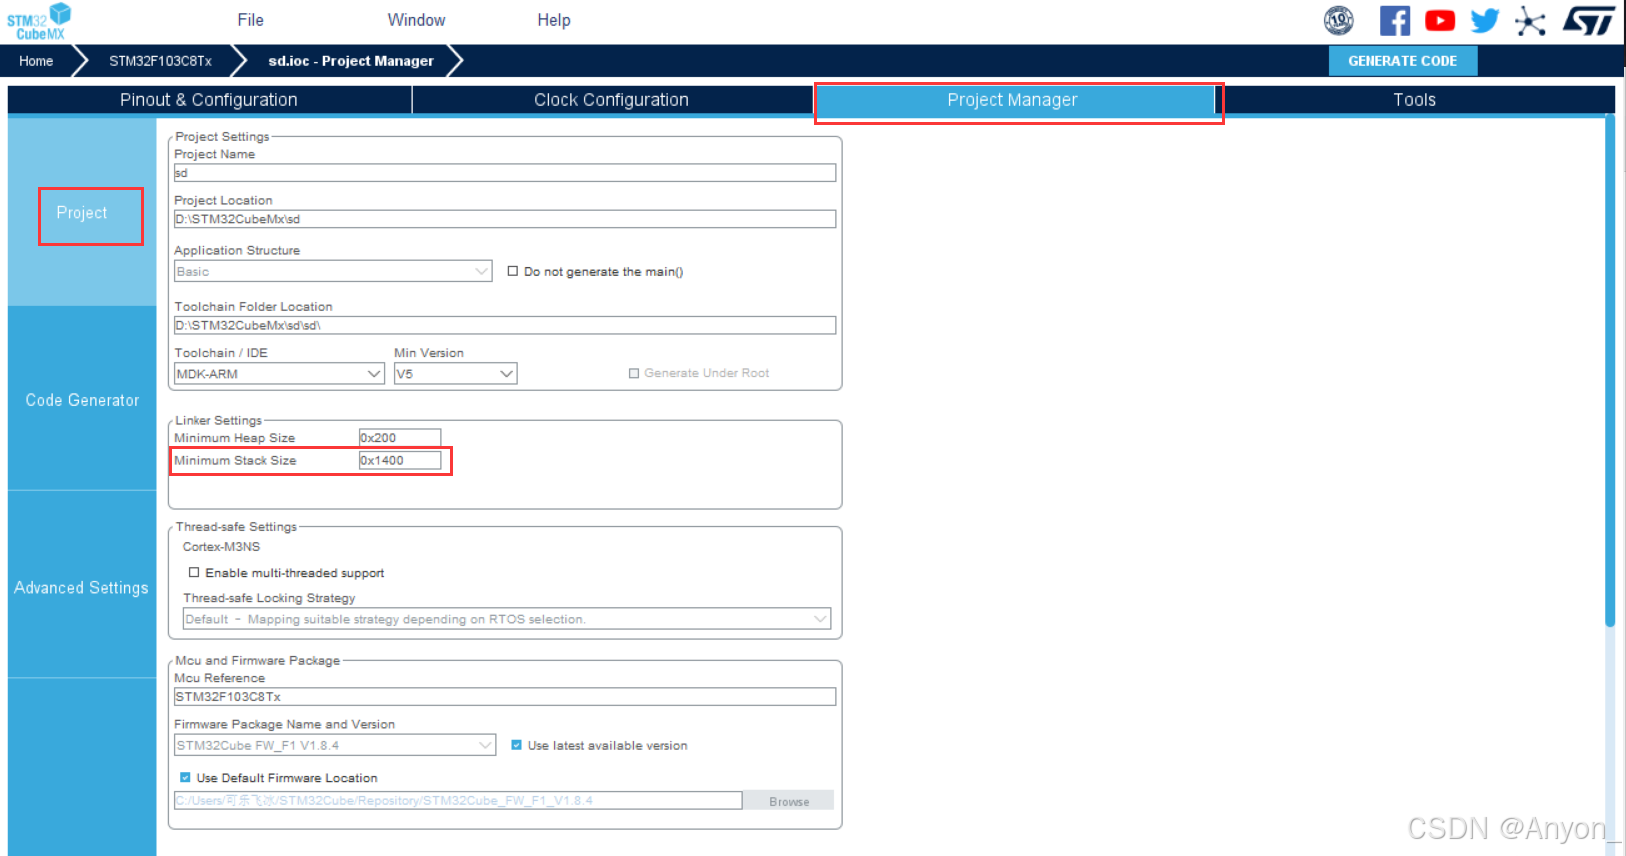Select the STM32F103C8Tx breadcrumb
Viewport: 1626px width, 856px height.
160,61
